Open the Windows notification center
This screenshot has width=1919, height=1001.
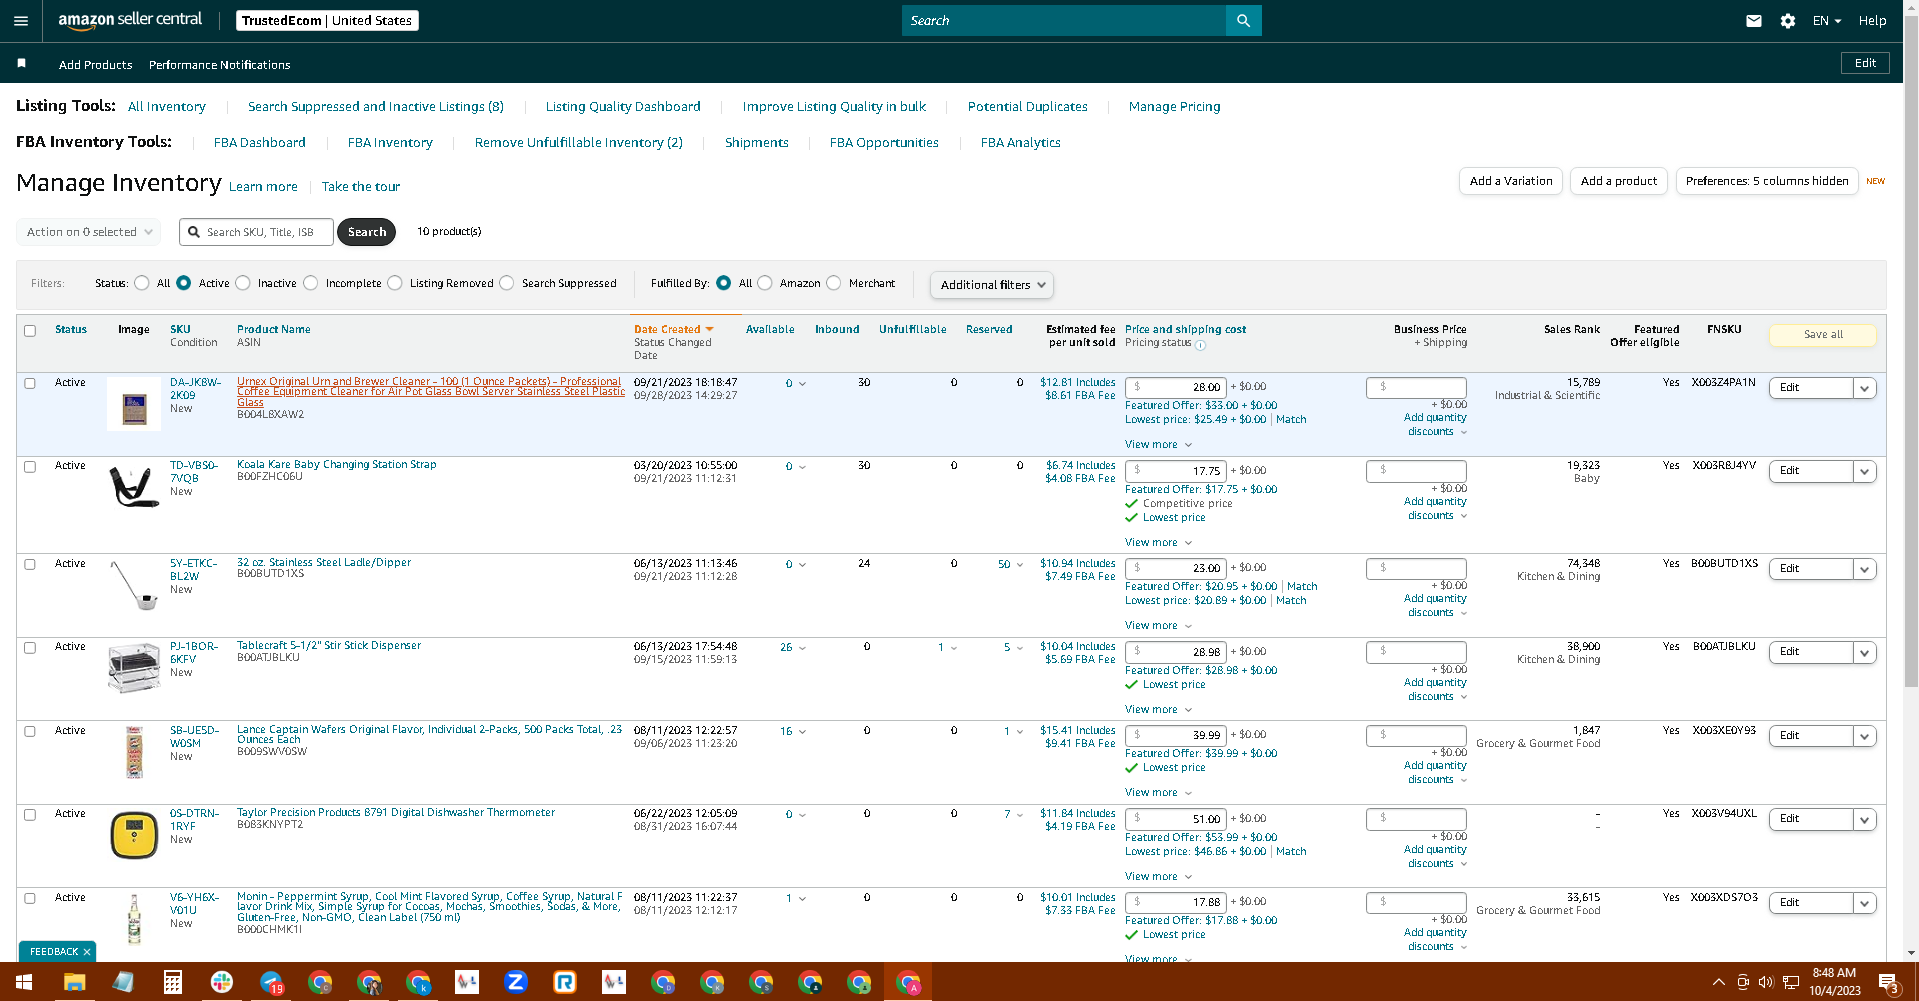tap(1889, 982)
